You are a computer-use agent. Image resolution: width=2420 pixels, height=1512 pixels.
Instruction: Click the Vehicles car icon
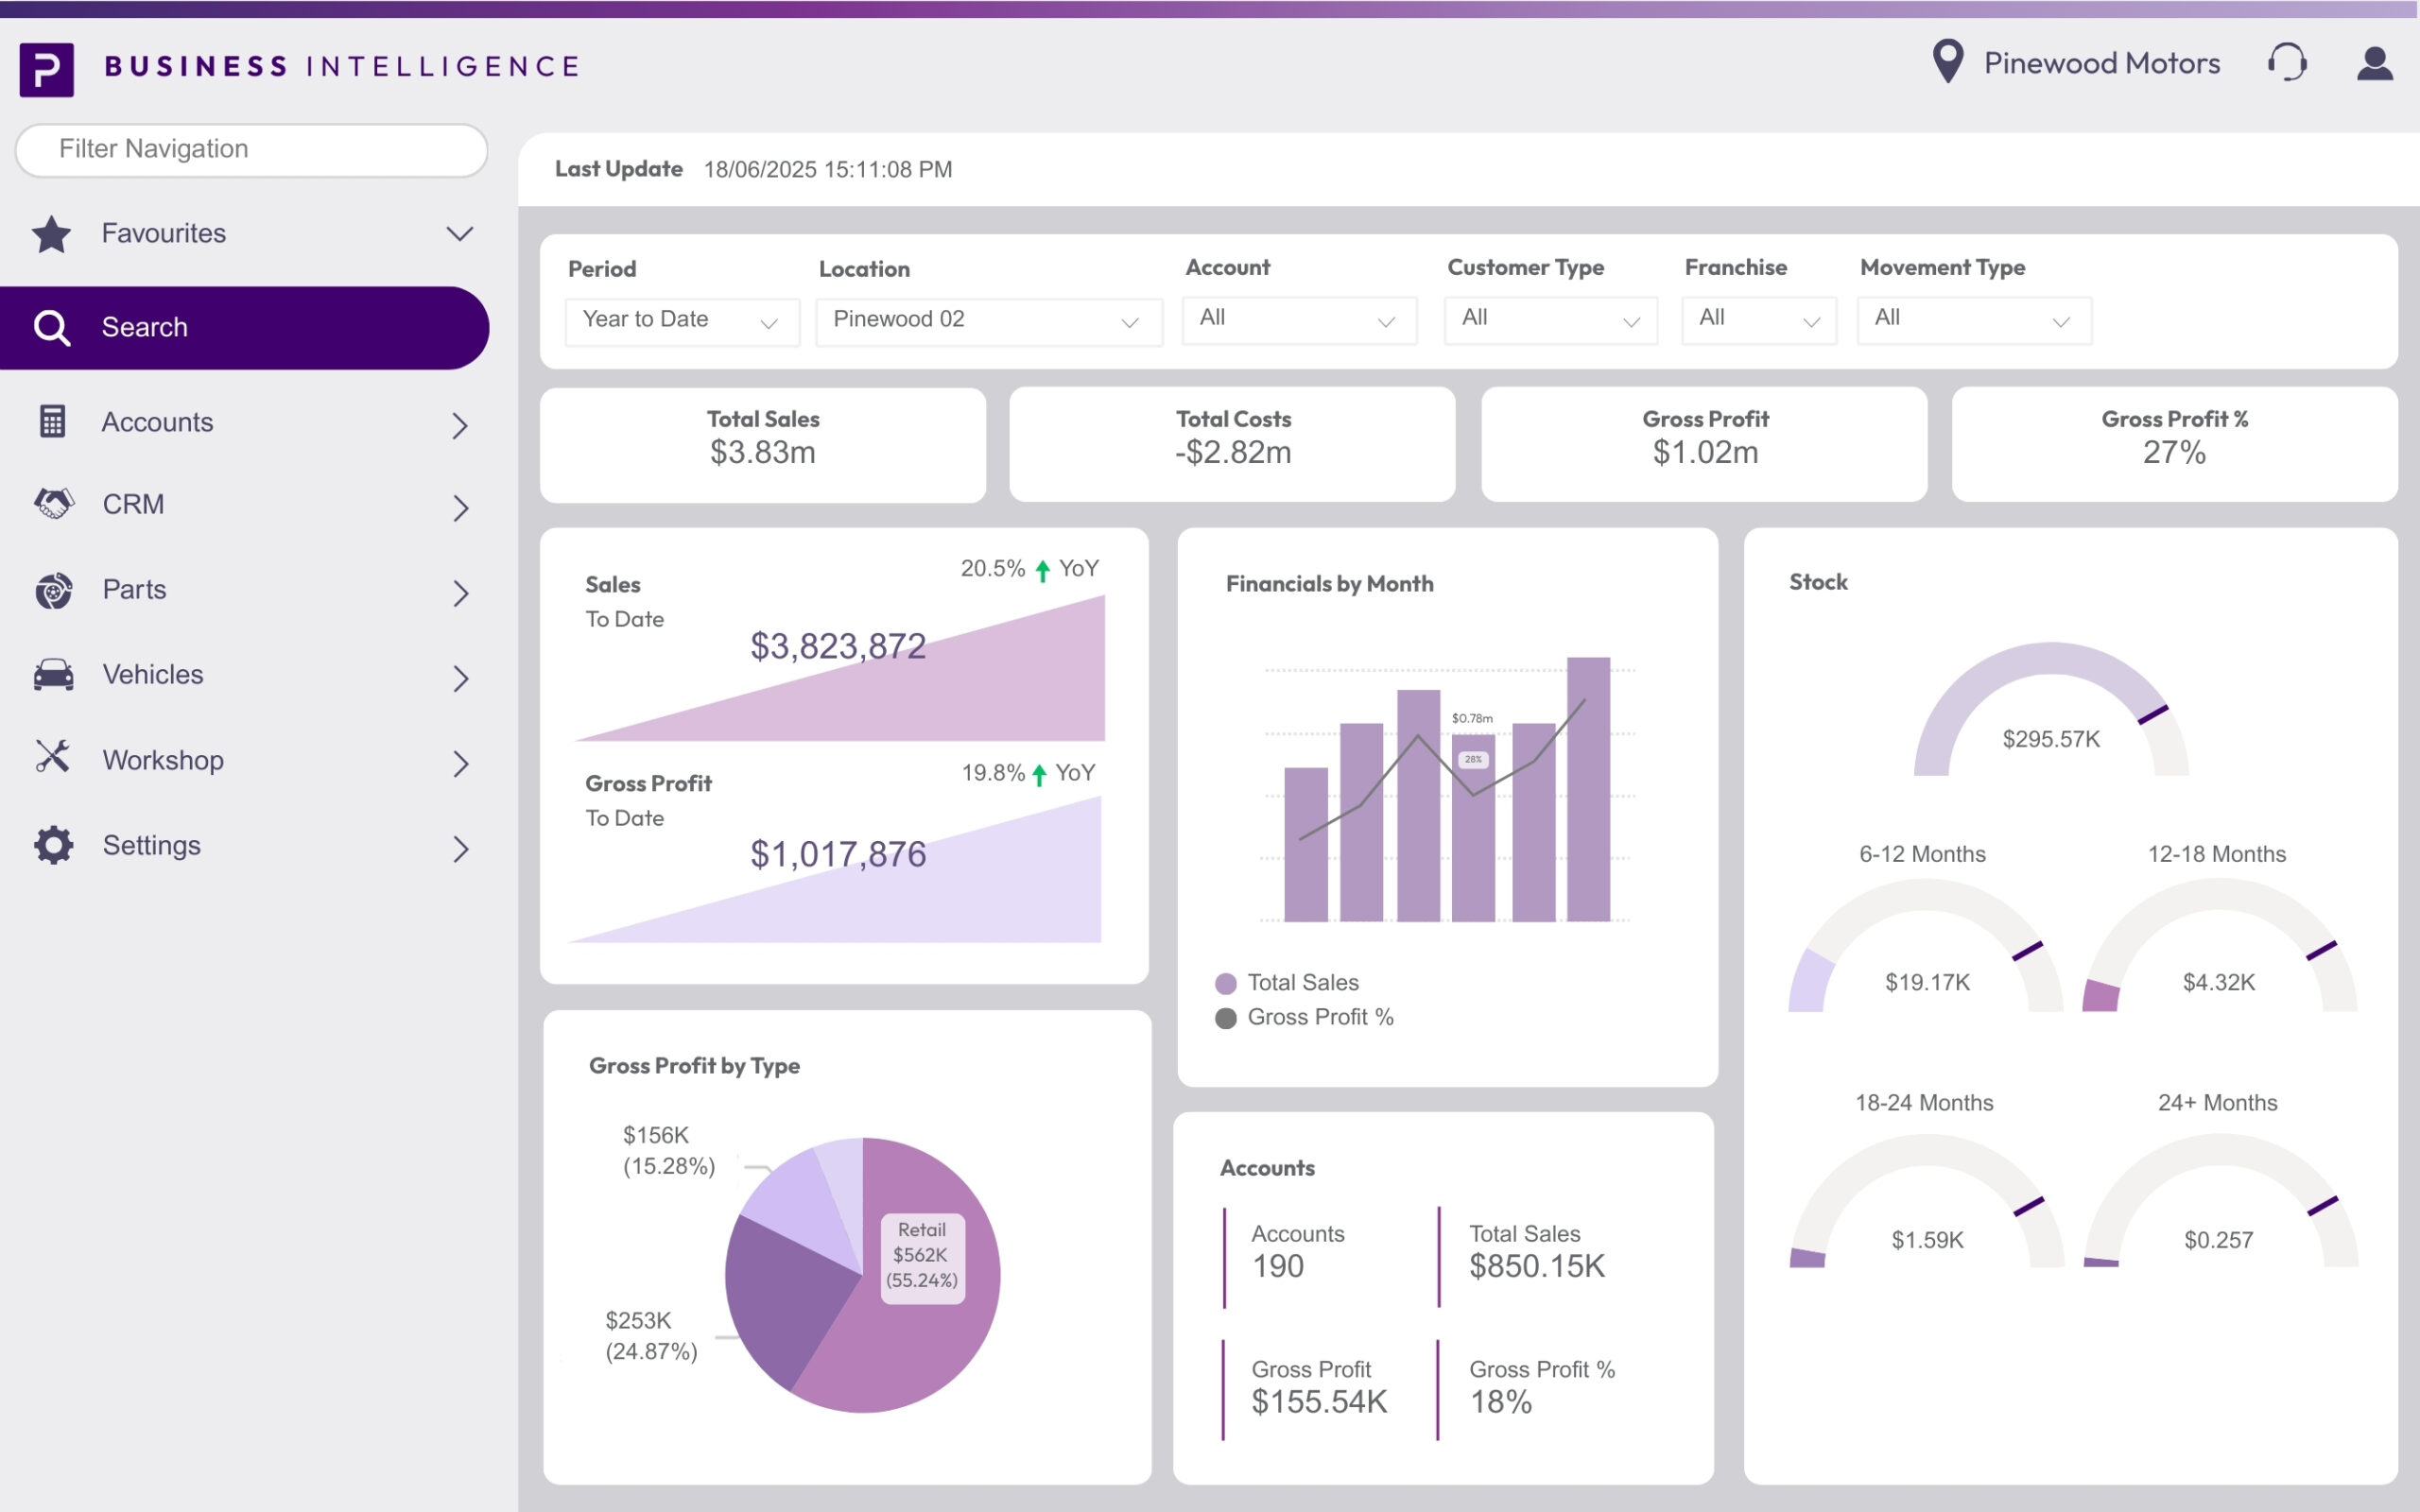click(x=54, y=674)
